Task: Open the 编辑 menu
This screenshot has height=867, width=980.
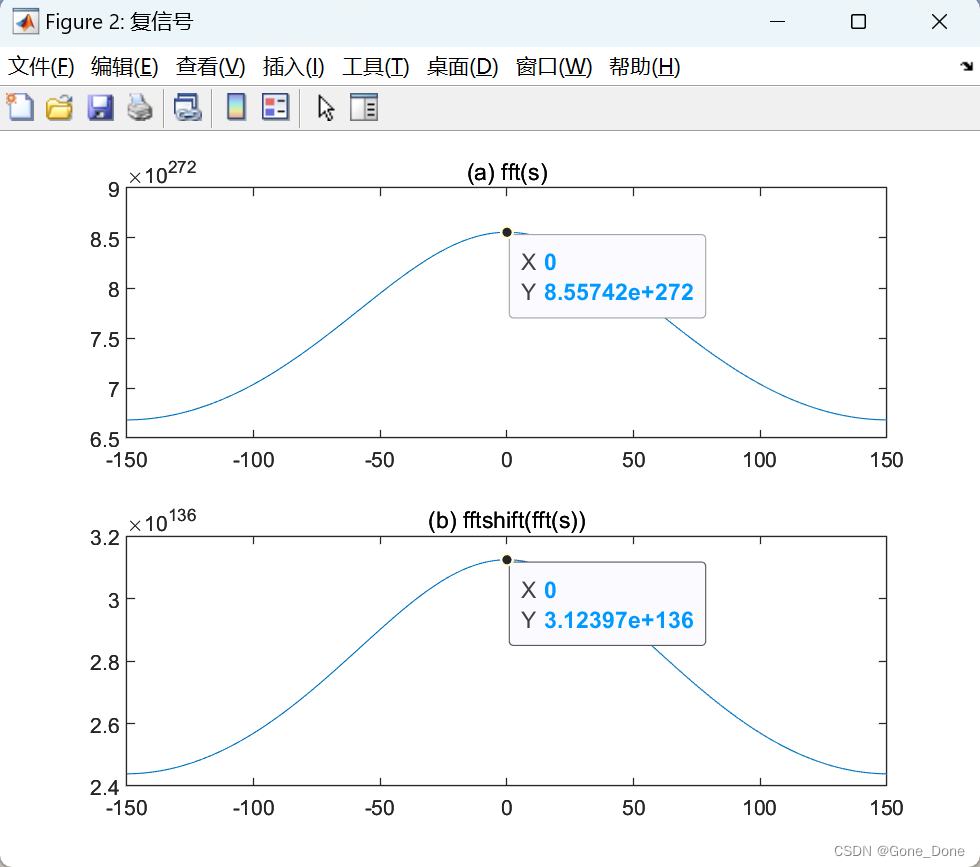Action: 126,67
